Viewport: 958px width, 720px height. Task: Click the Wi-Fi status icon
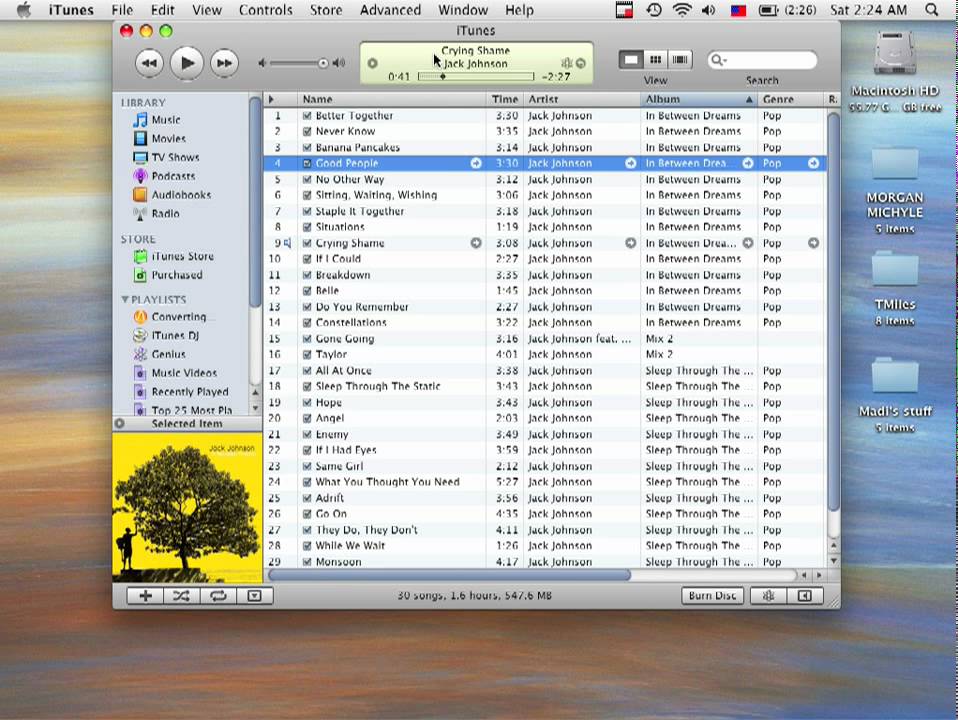(x=682, y=10)
